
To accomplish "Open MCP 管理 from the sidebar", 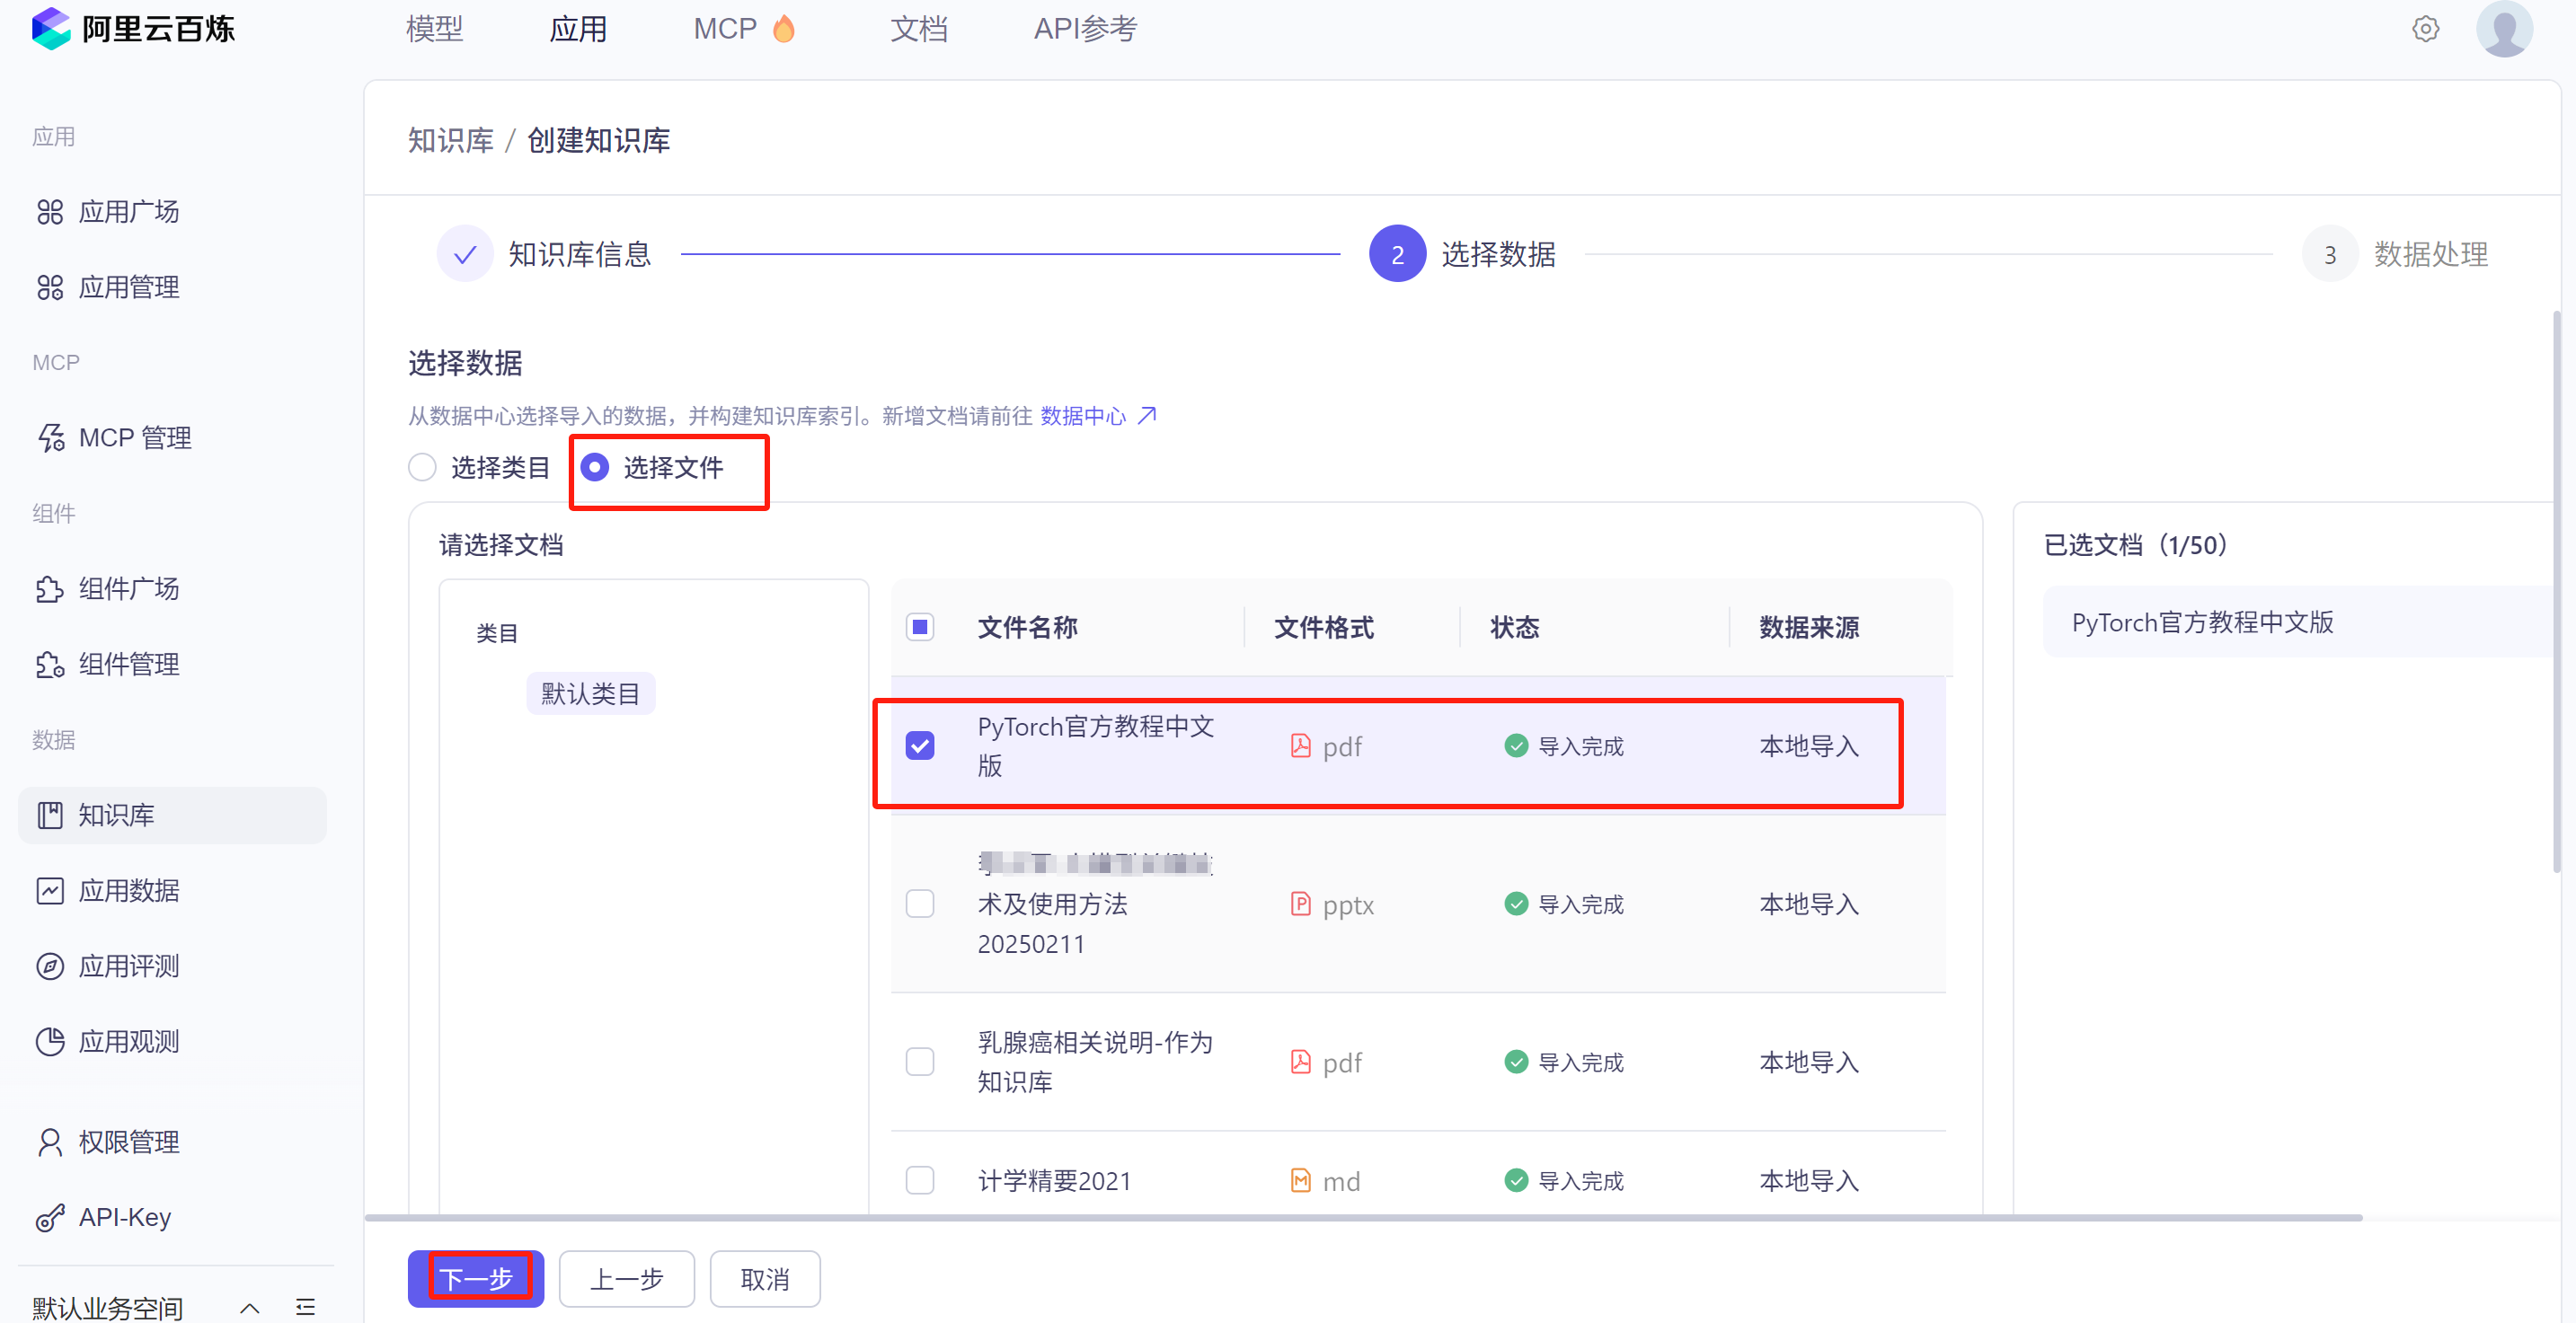I will (134, 438).
